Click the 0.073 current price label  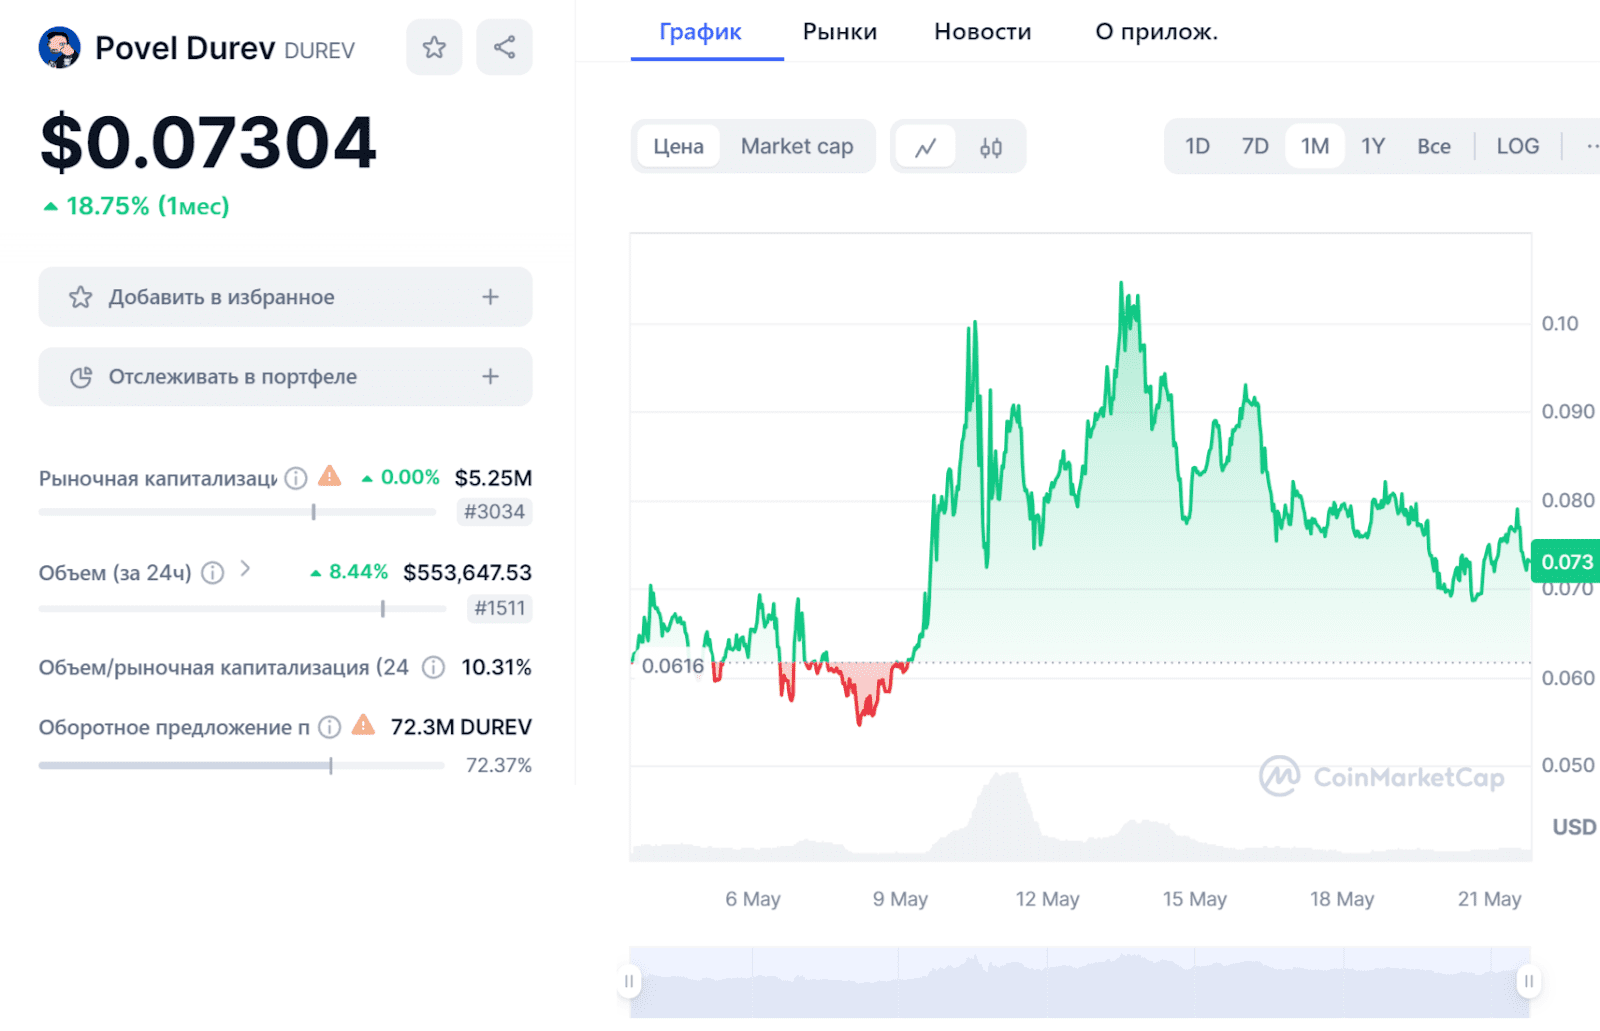click(1566, 562)
